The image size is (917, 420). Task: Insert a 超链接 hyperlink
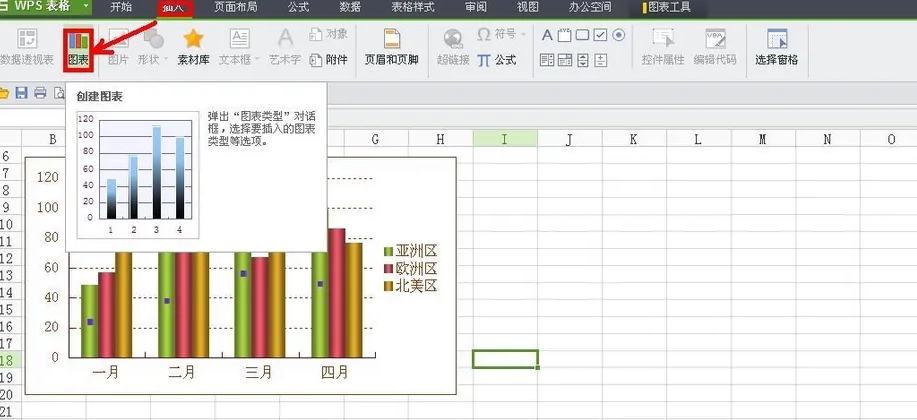click(x=453, y=48)
